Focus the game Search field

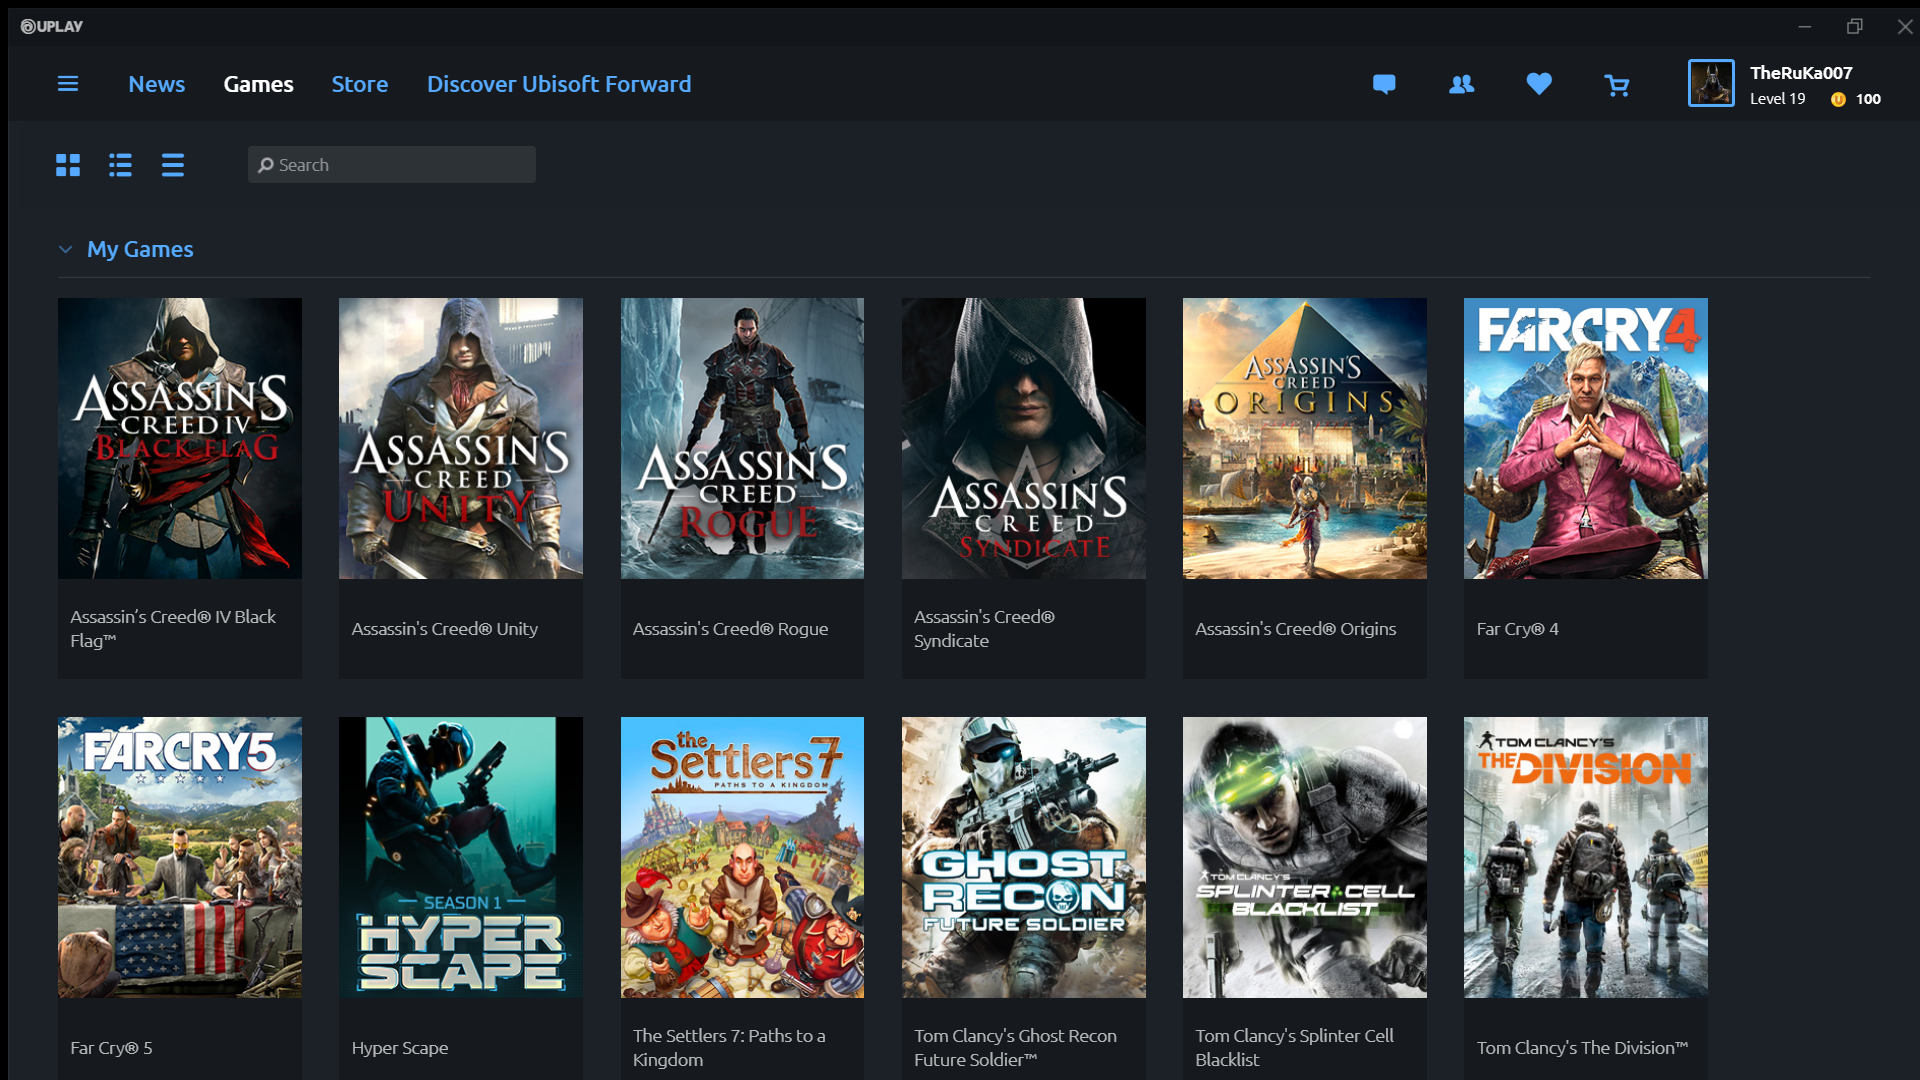pyautogui.click(x=392, y=165)
